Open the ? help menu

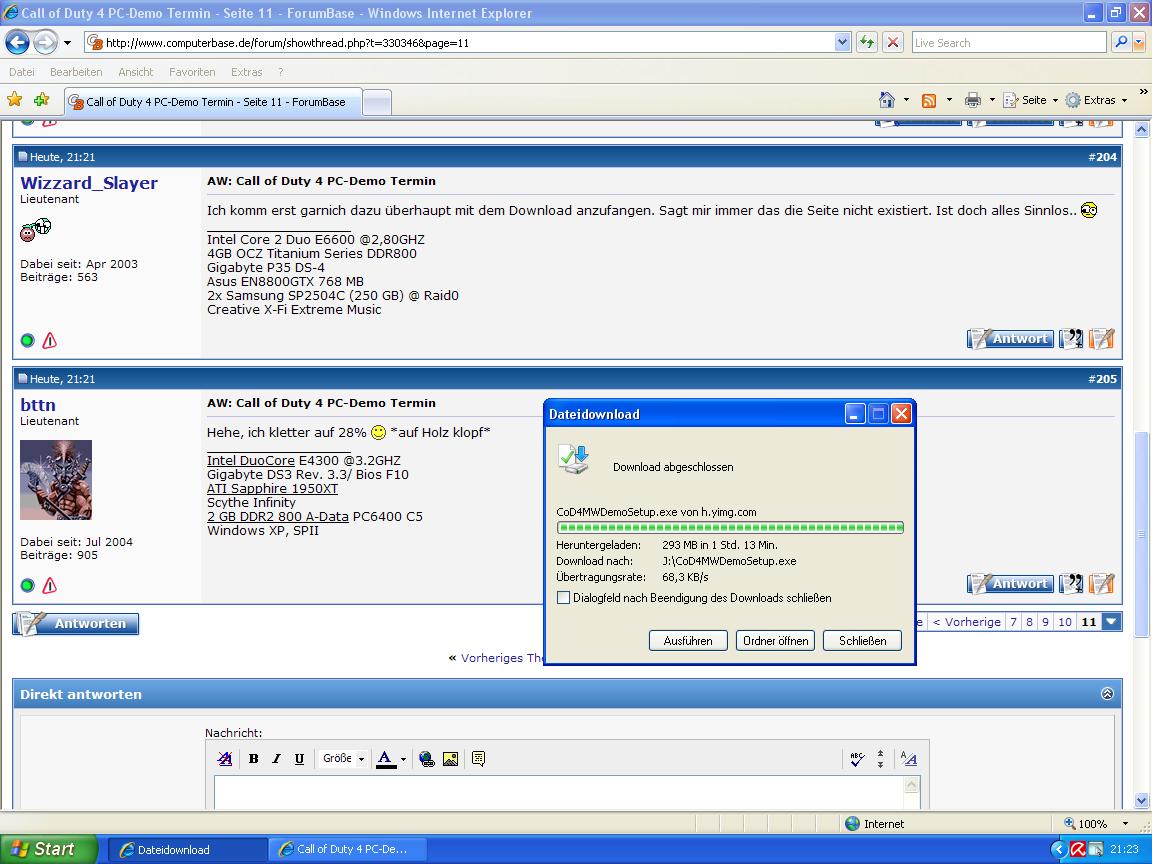281,72
